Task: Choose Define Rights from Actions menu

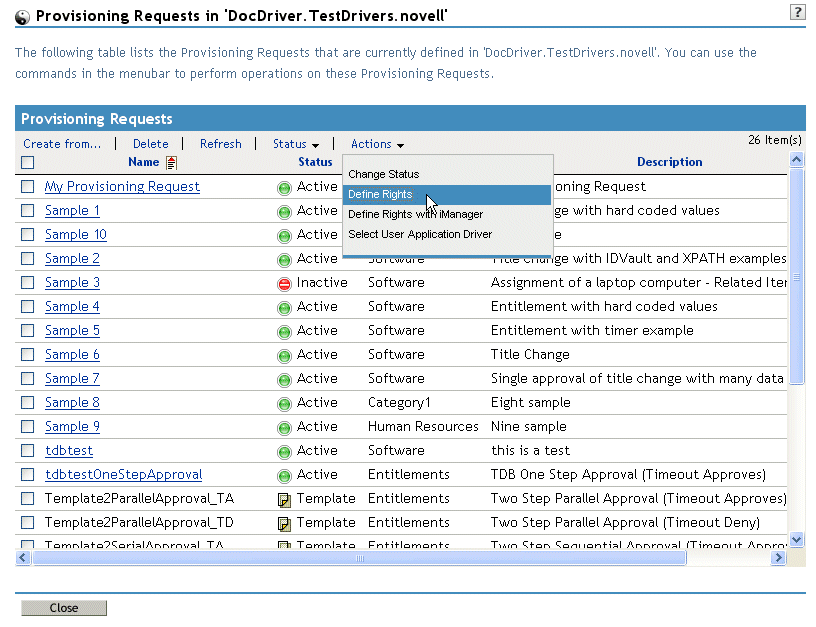Action: (380, 194)
